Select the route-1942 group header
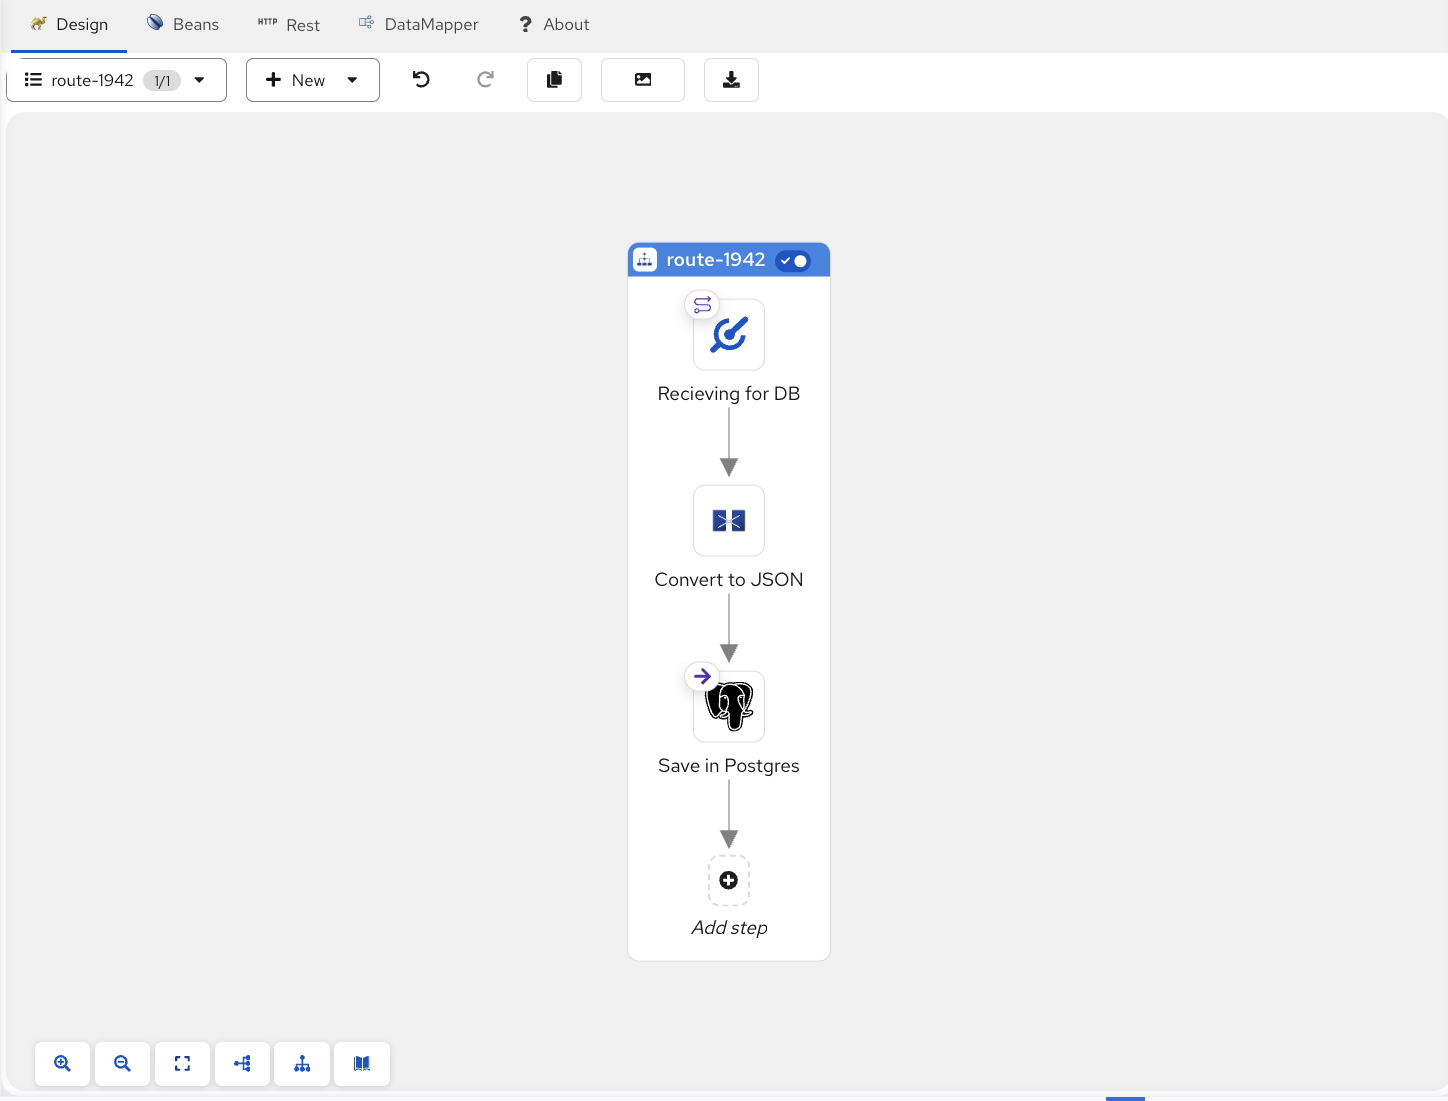This screenshot has height=1101, width=1448. (729, 260)
